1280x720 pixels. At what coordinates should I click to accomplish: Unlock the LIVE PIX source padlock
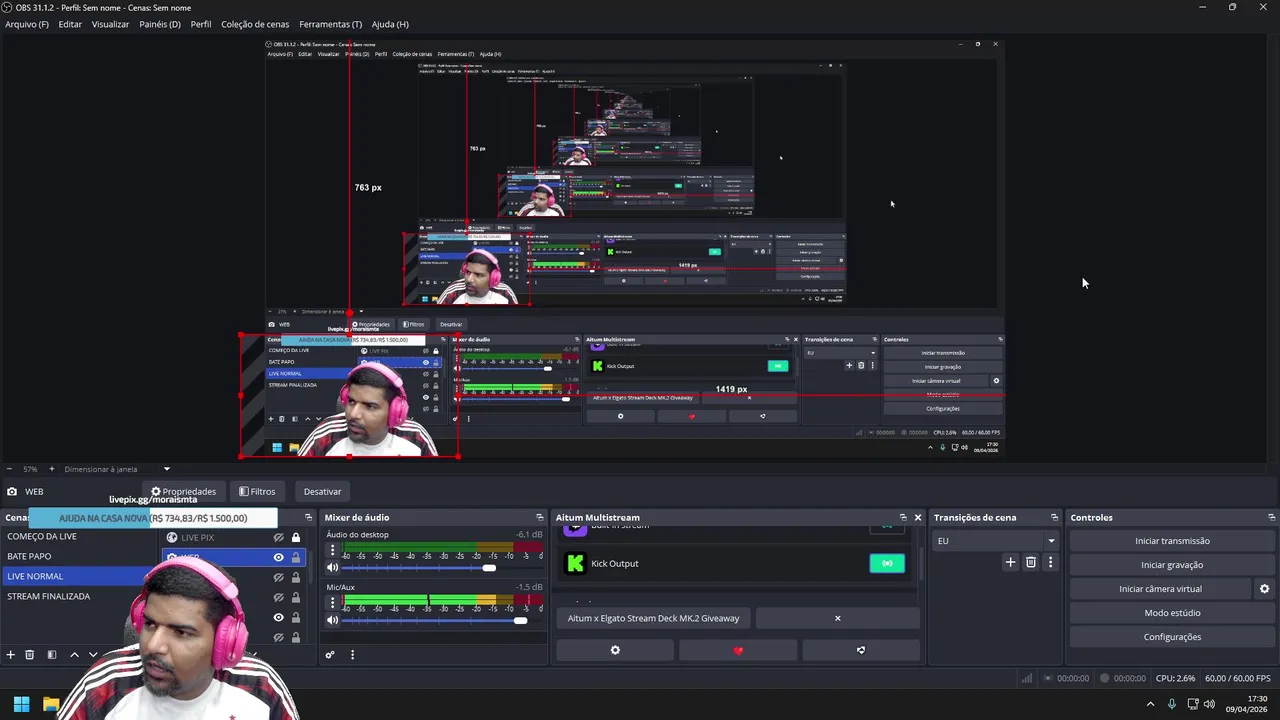click(x=296, y=537)
